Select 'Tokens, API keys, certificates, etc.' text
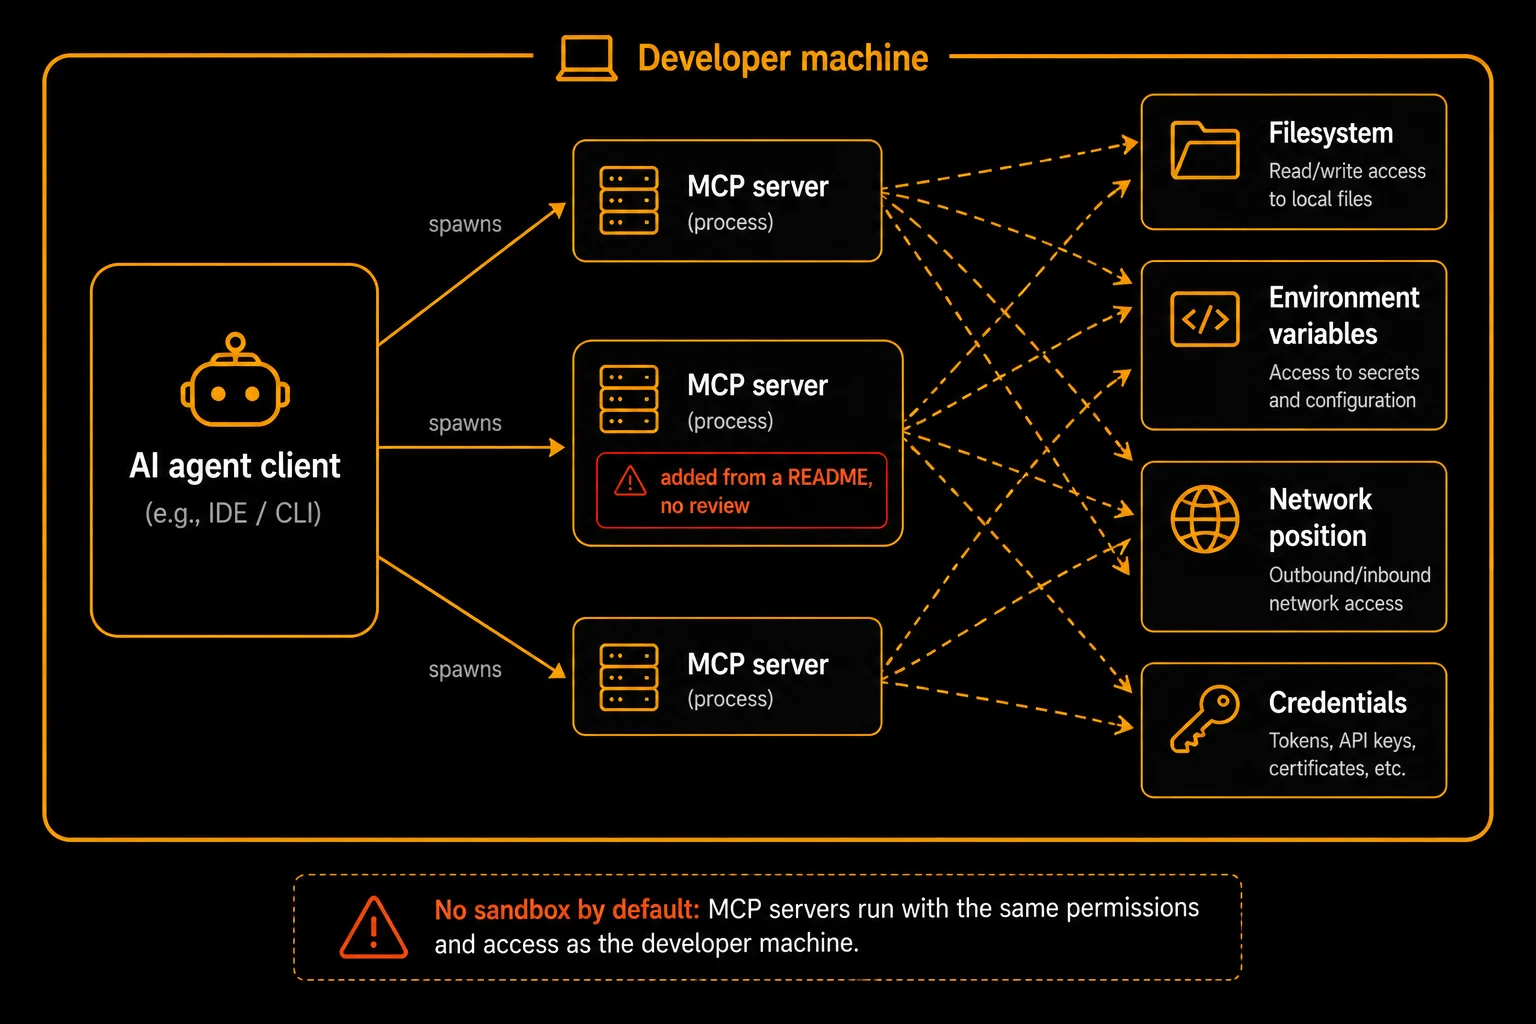Viewport: 1536px width, 1024px height. (1342, 754)
